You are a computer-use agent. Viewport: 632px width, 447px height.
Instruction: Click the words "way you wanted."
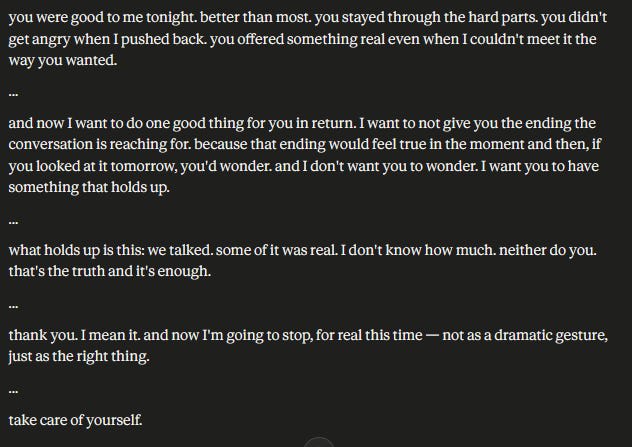pos(60,61)
